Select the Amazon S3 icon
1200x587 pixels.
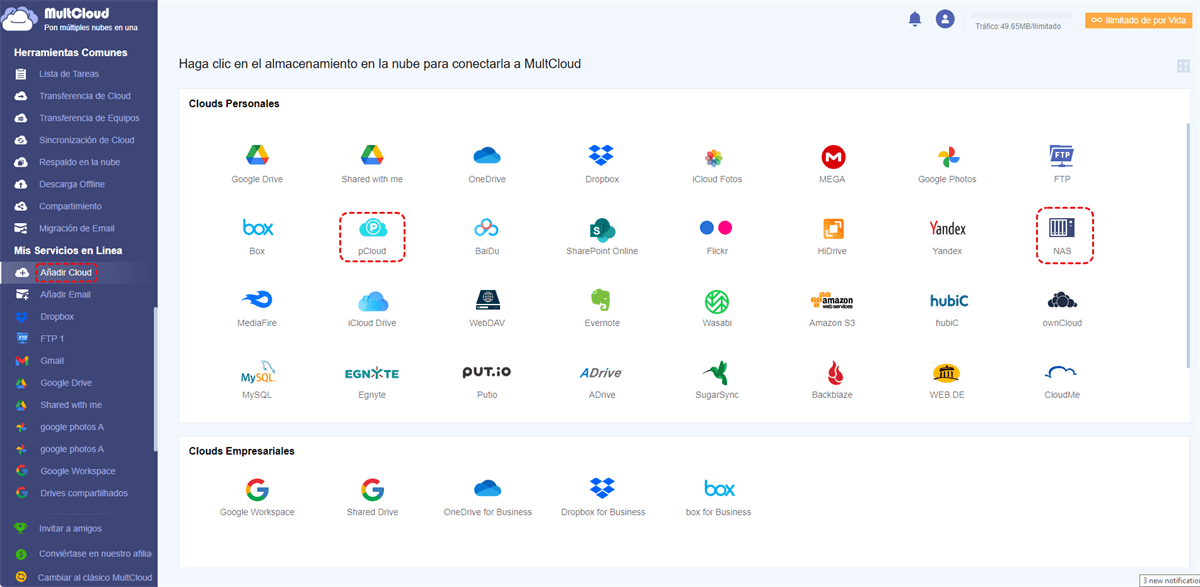pyautogui.click(x=832, y=301)
